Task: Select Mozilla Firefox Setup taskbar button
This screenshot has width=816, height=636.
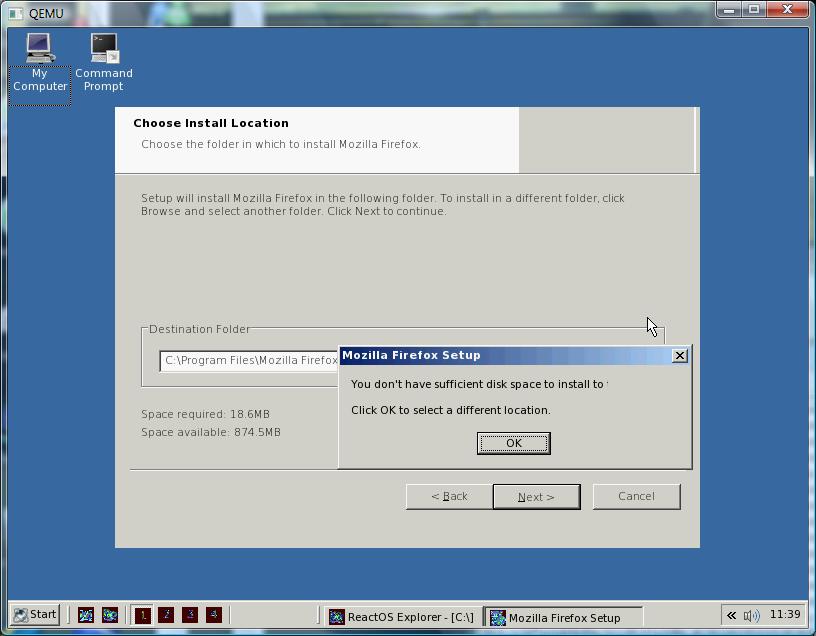Action: pyautogui.click(x=563, y=617)
